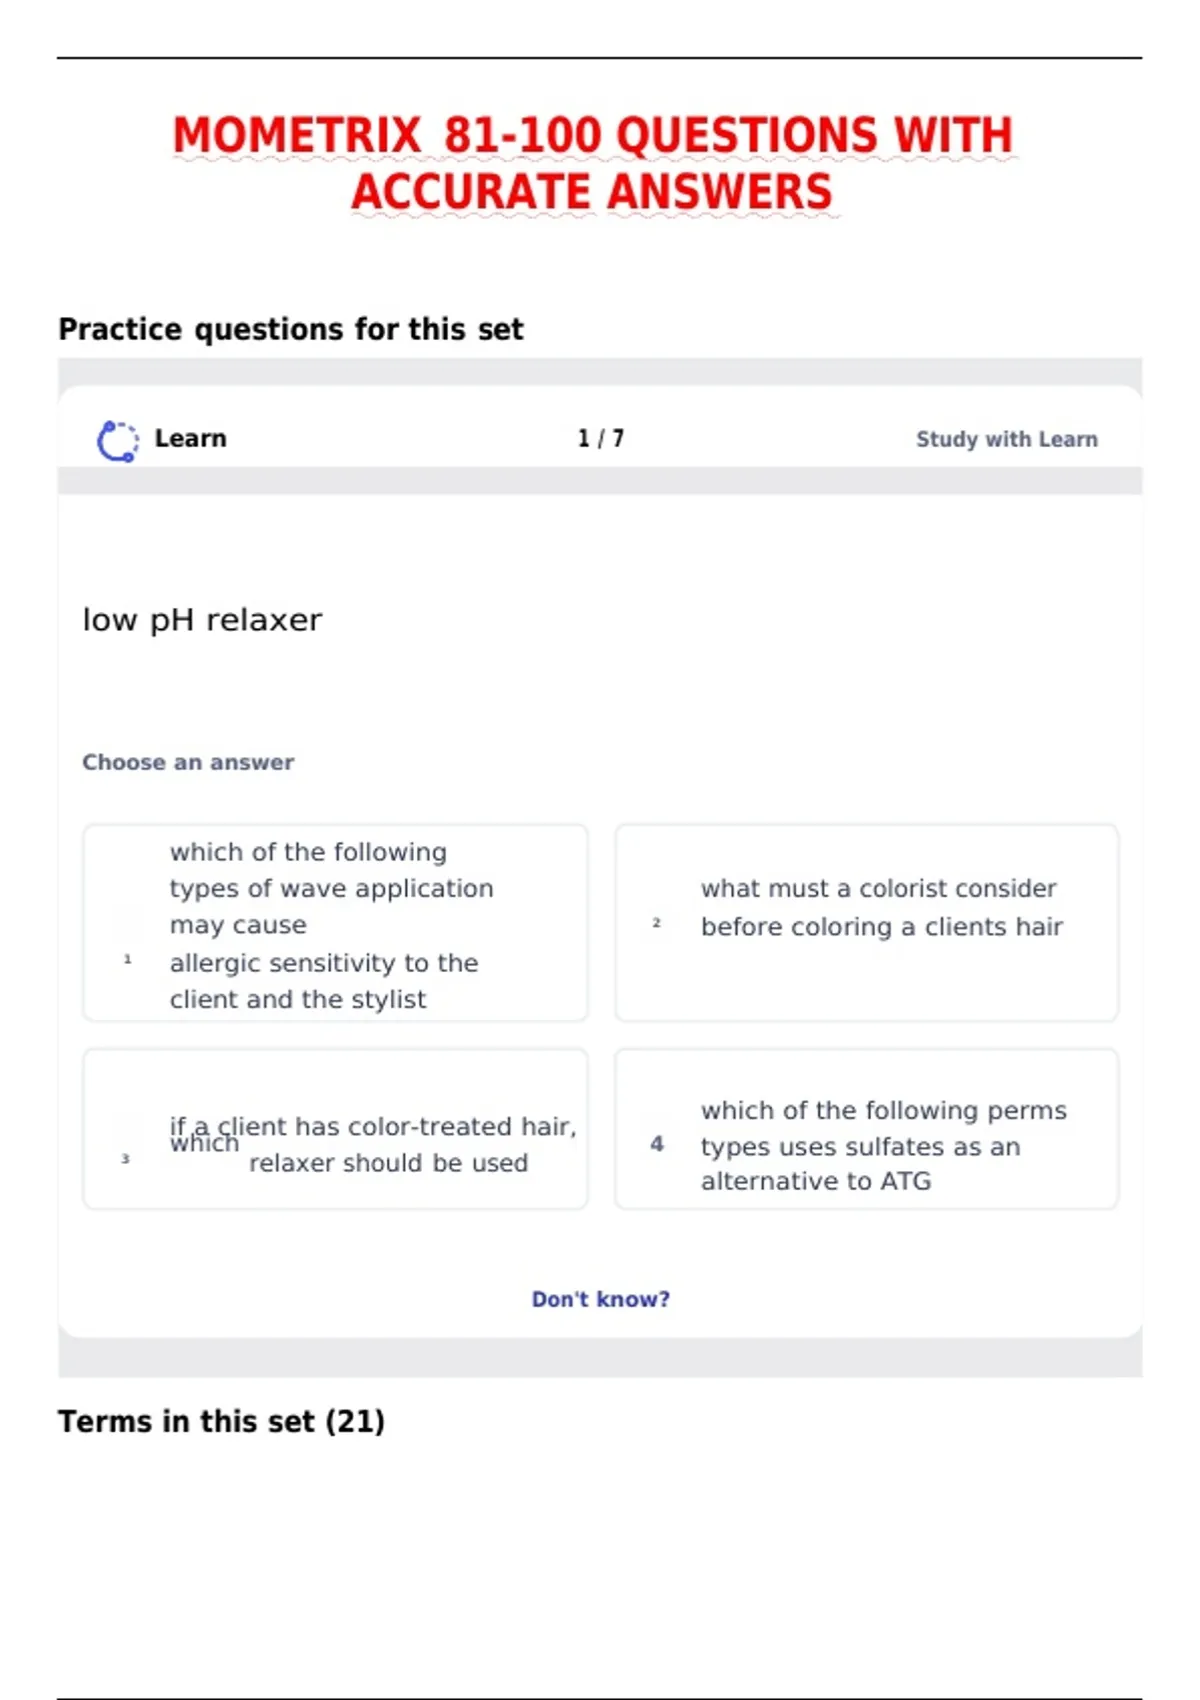Click the alternative to ATG text
The image size is (1200, 1700).
coord(816,1181)
